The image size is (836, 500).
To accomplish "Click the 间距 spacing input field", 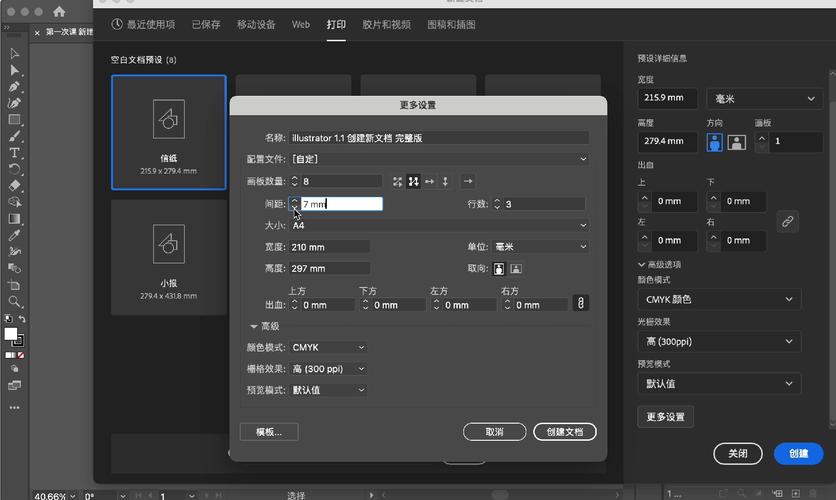I will [342, 204].
